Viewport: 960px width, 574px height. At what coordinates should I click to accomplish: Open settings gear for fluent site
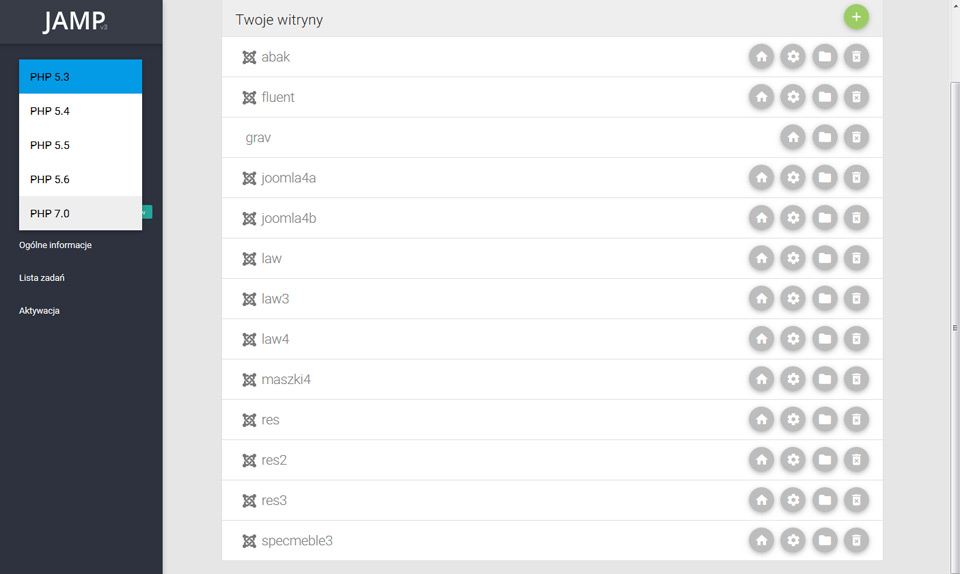[793, 97]
